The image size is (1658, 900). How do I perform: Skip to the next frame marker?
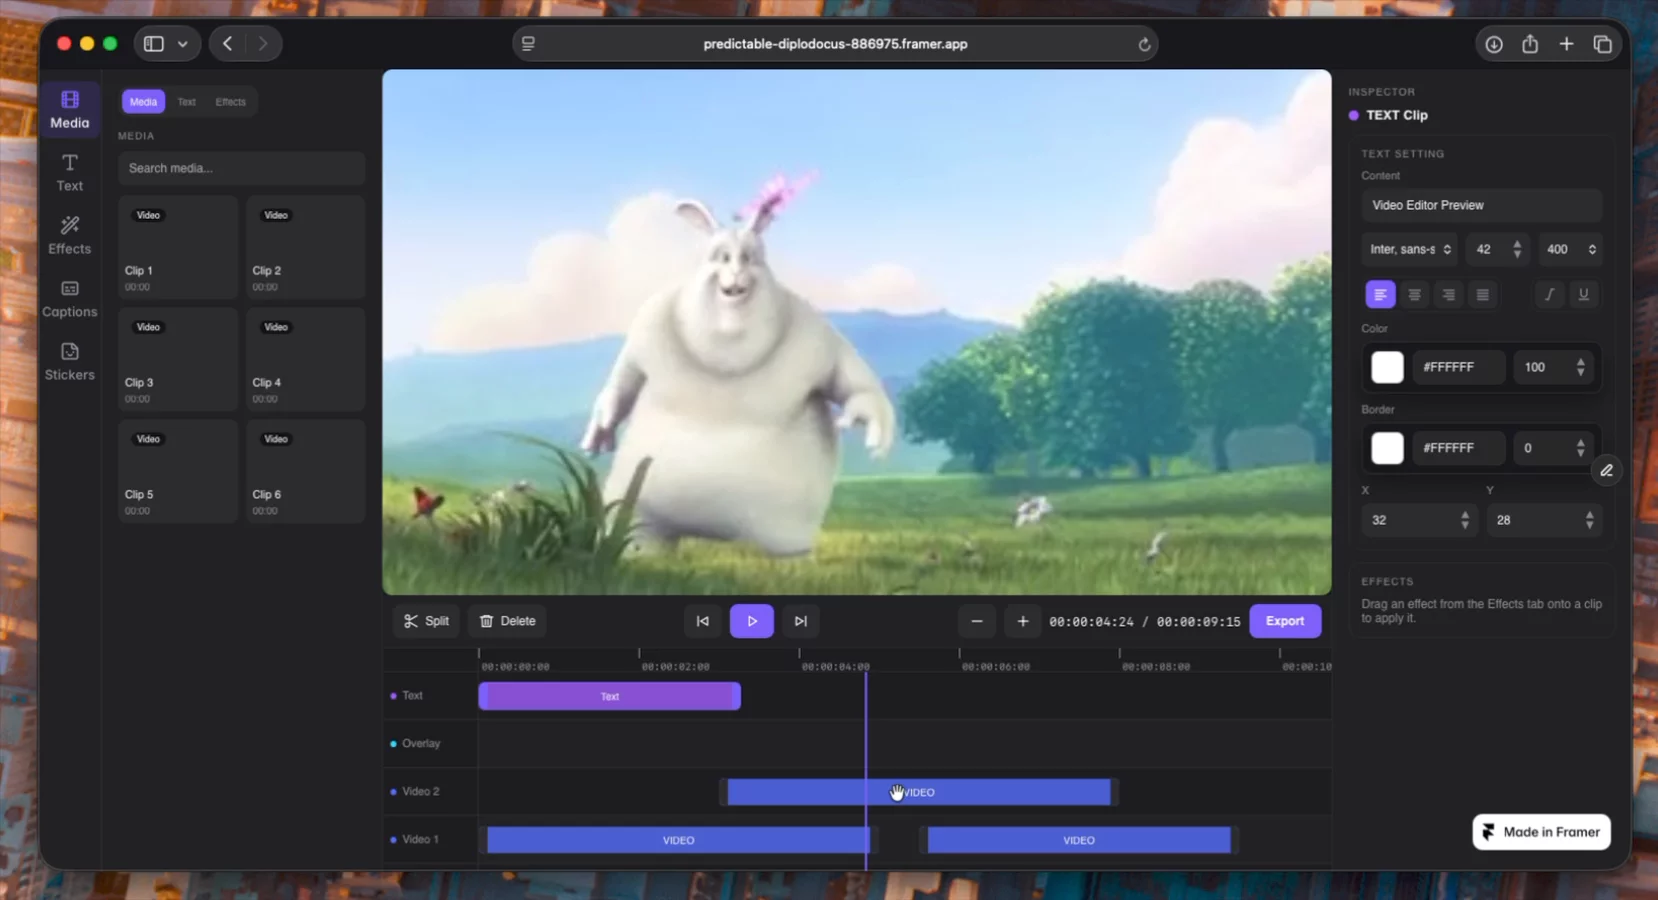point(801,621)
